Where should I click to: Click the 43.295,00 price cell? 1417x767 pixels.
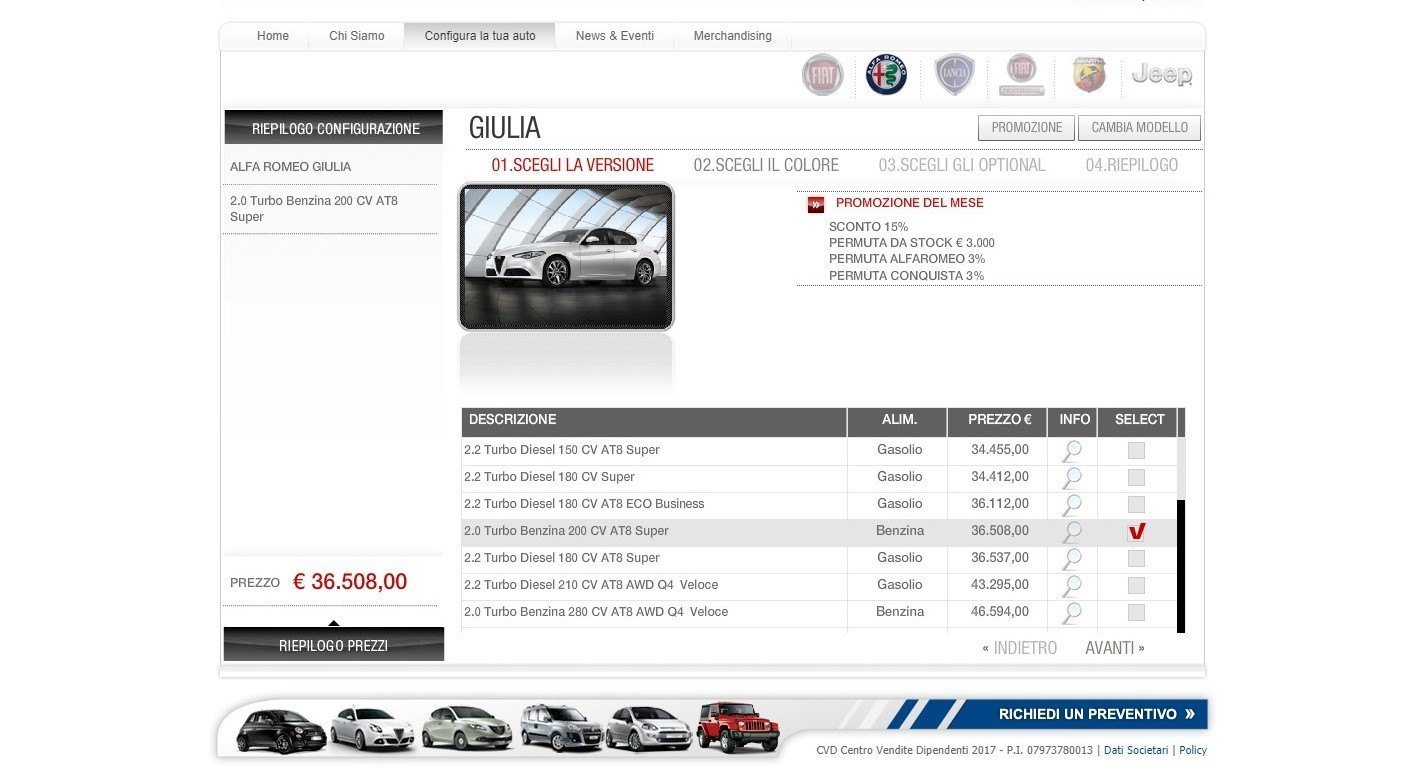click(998, 586)
